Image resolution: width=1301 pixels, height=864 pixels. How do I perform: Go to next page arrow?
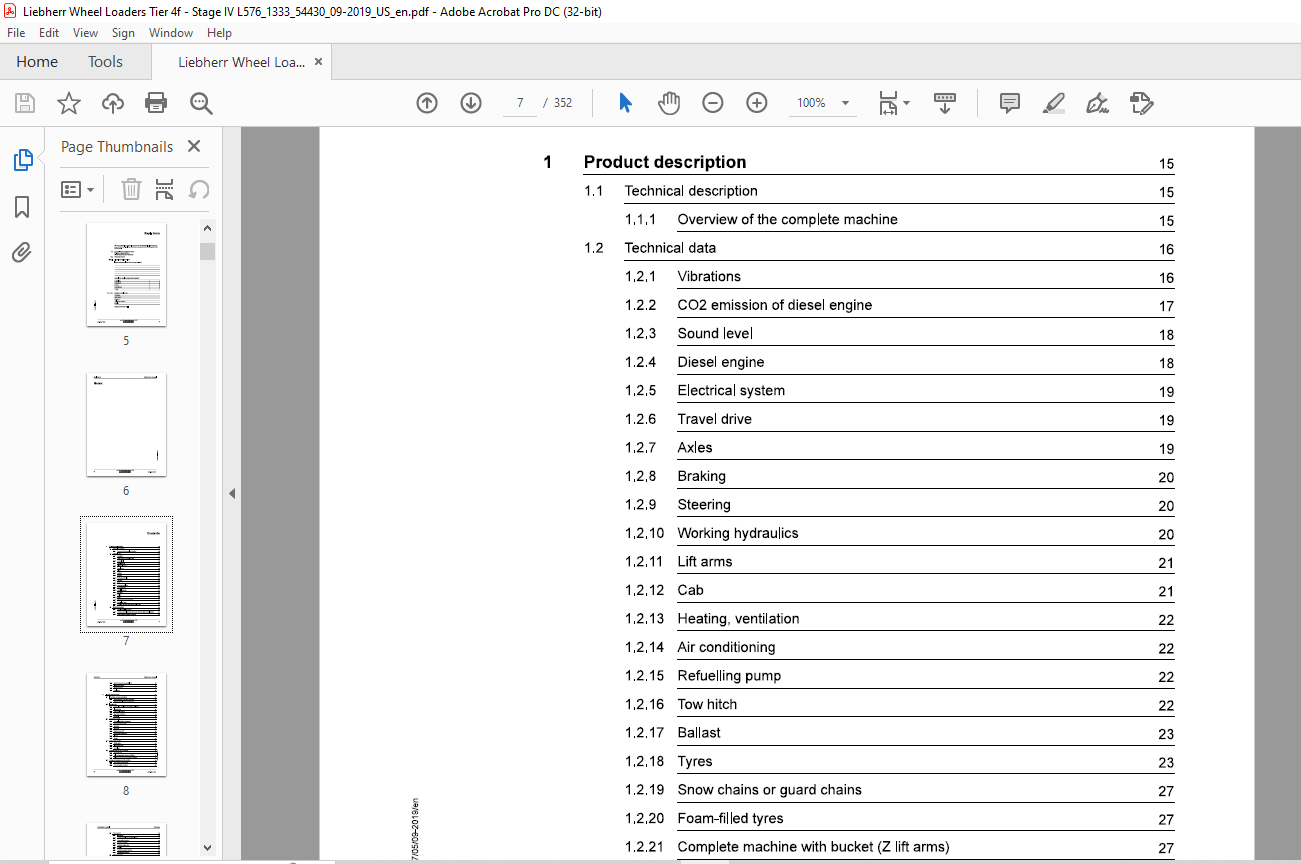tap(471, 103)
